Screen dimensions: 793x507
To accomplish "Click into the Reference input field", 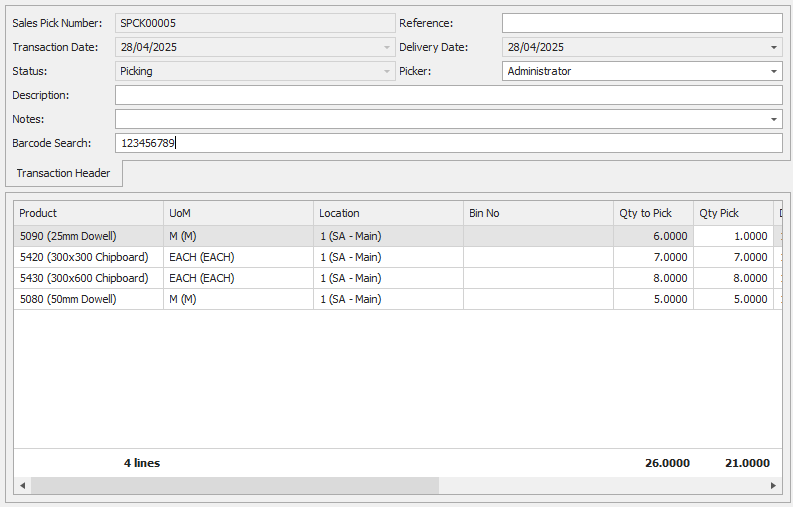I will point(641,23).
